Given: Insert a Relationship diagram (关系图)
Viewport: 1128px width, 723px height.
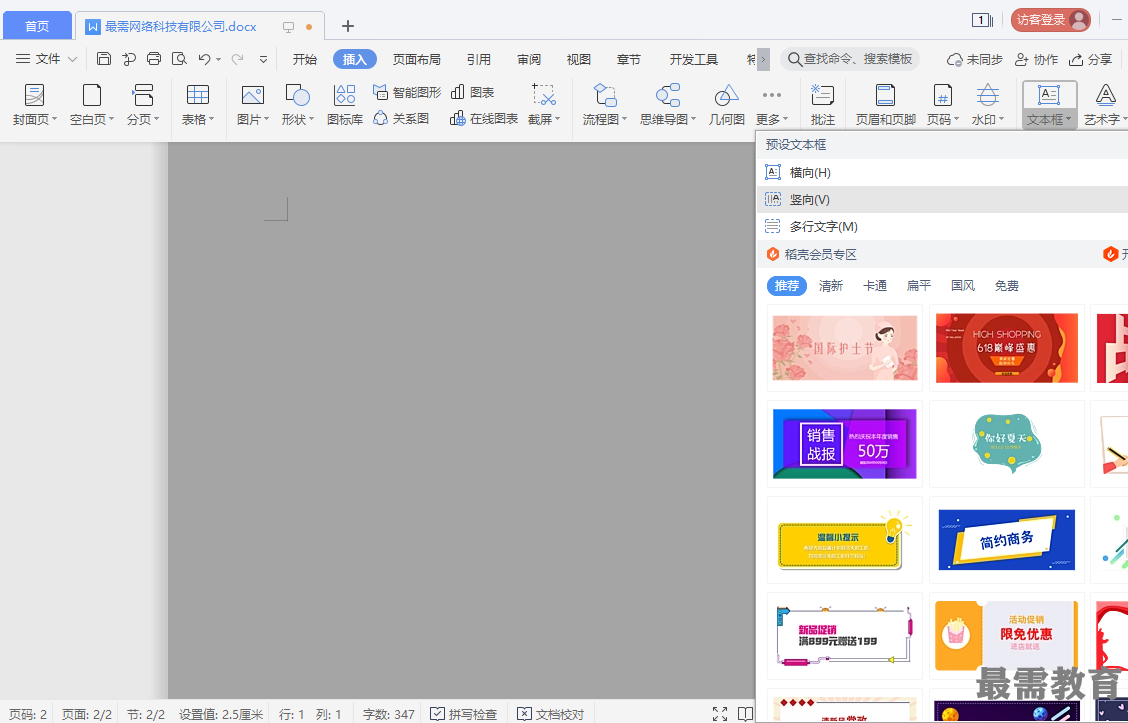Looking at the screenshot, I should tap(401, 118).
